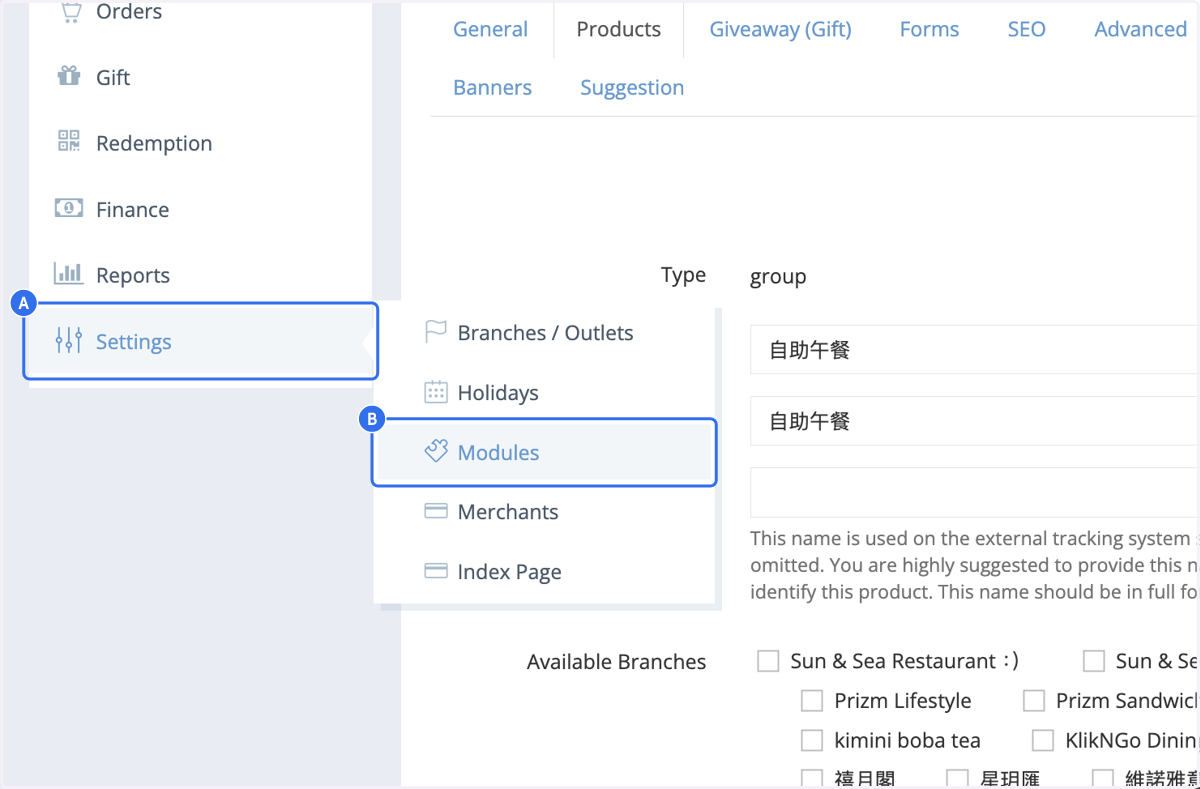This screenshot has width=1200, height=789.
Task: Click the Merchants card icon
Action: click(x=435, y=511)
